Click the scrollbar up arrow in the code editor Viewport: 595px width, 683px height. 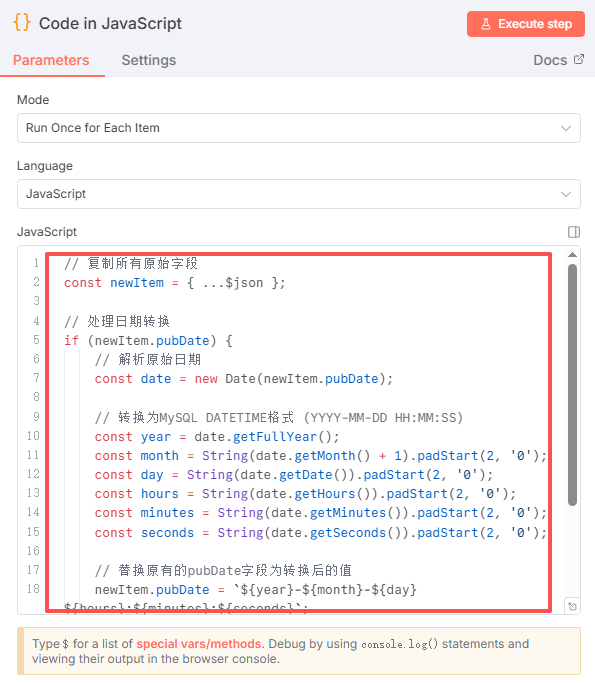tap(572, 254)
